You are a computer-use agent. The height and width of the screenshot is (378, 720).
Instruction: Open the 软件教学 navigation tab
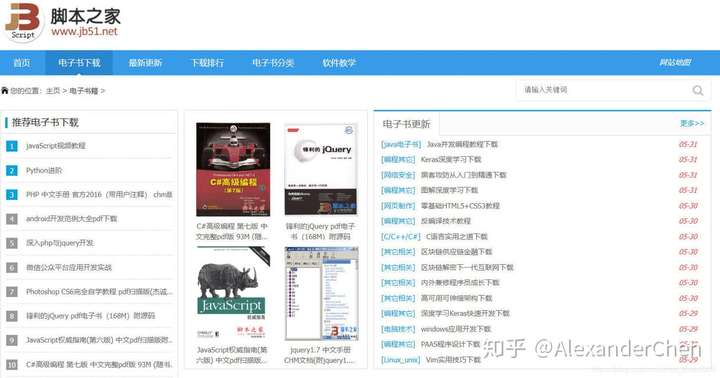[339, 62]
